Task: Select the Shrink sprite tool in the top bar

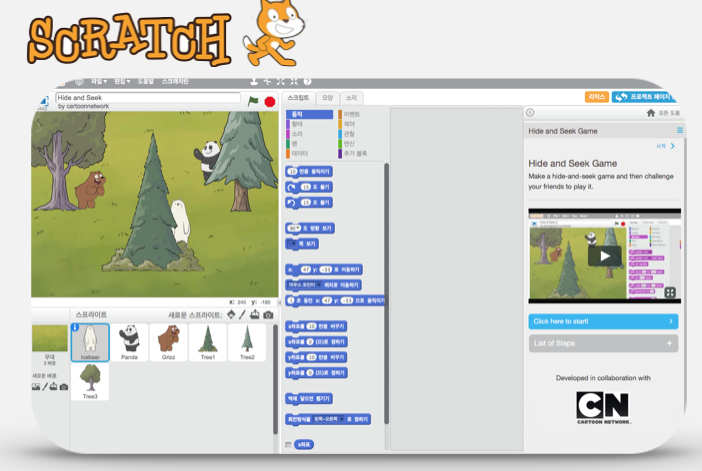Action: pos(294,81)
